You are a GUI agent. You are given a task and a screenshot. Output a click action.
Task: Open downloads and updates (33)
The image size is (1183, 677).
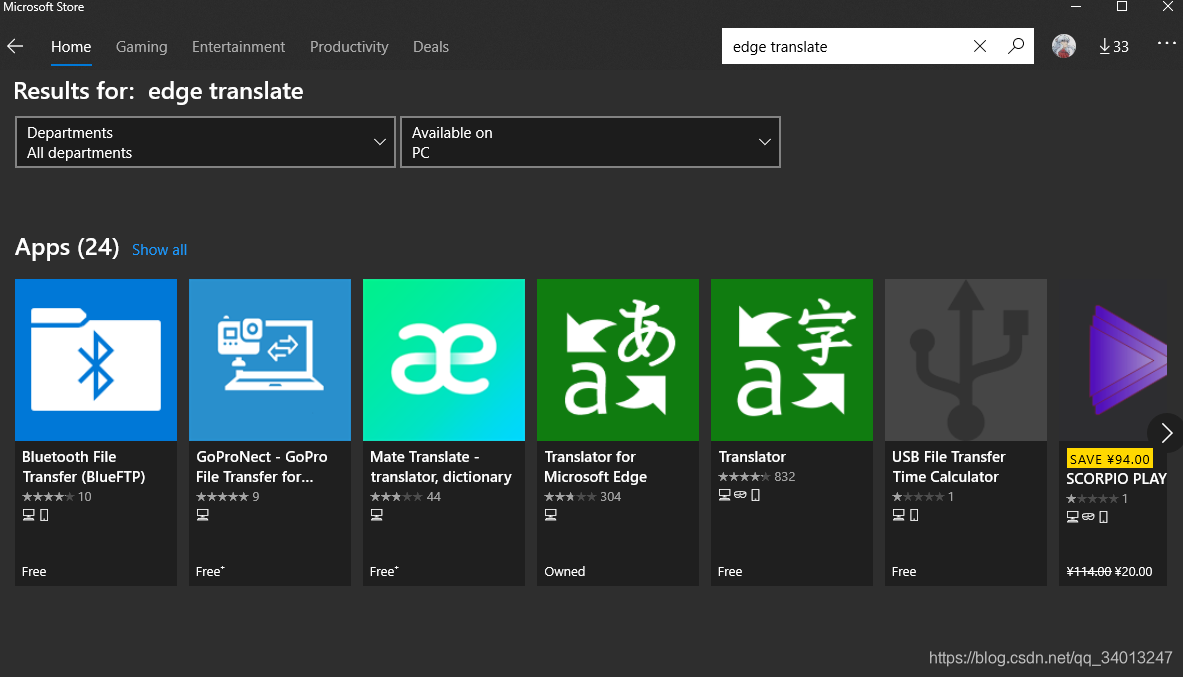[x=1114, y=47]
